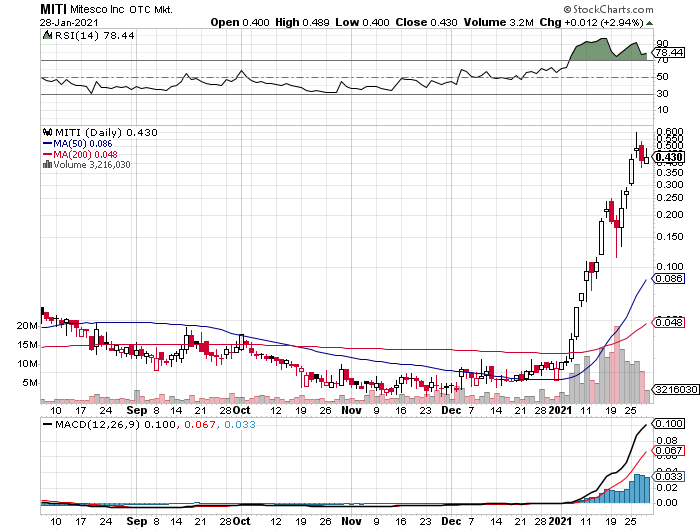Click the chart date '28-Jan-2021'
The width and height of the screenshot is (700, 530).
(69, 22)
